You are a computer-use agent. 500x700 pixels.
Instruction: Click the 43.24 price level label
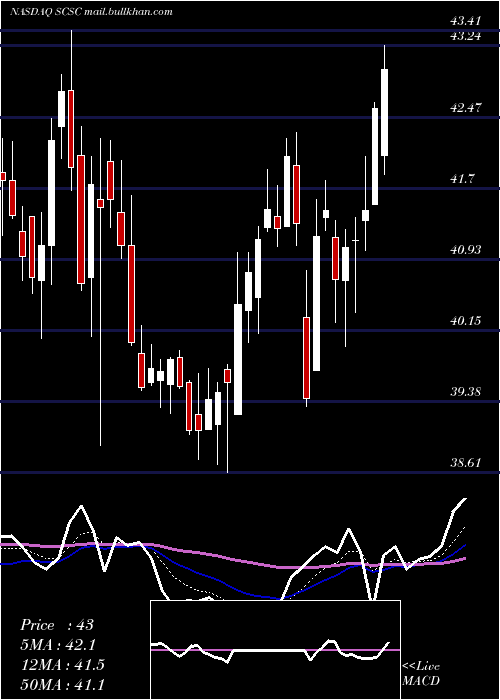[466, 36]
